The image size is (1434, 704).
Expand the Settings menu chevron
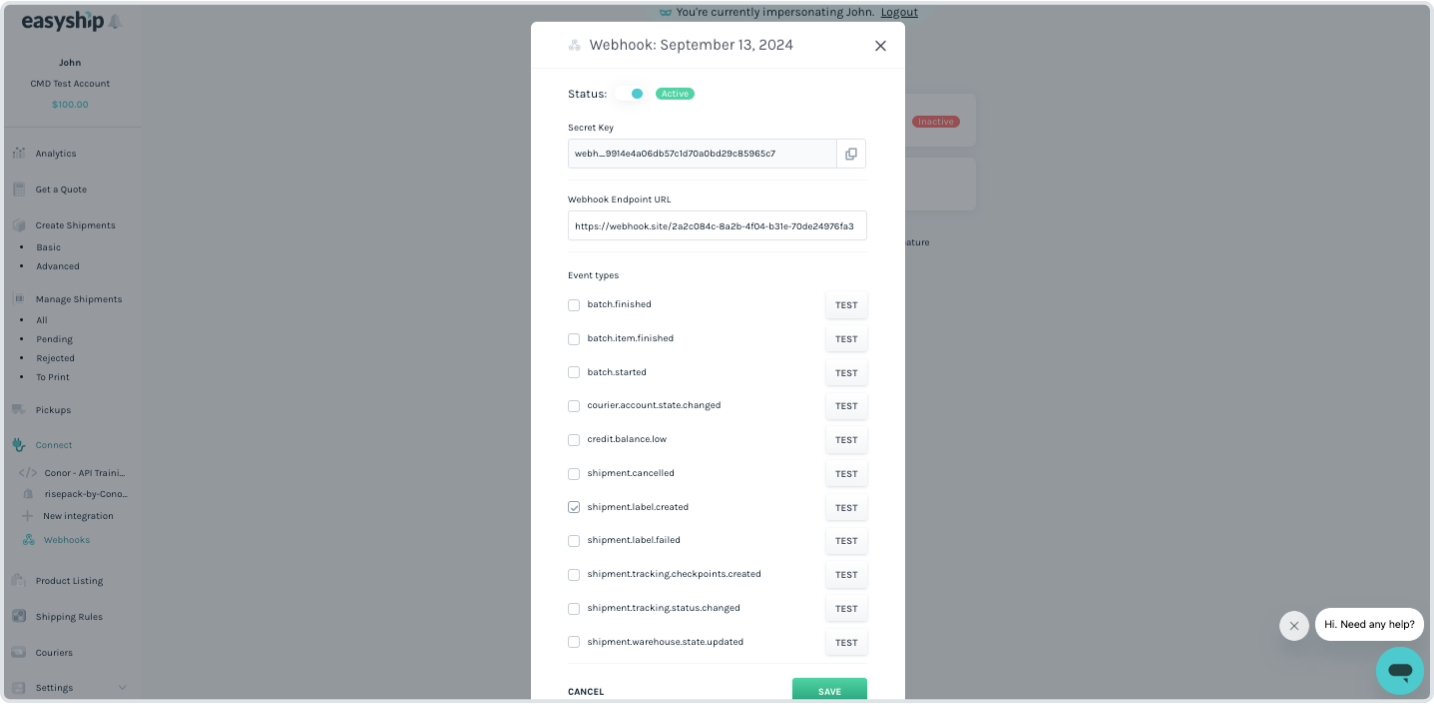click(123, 688)
